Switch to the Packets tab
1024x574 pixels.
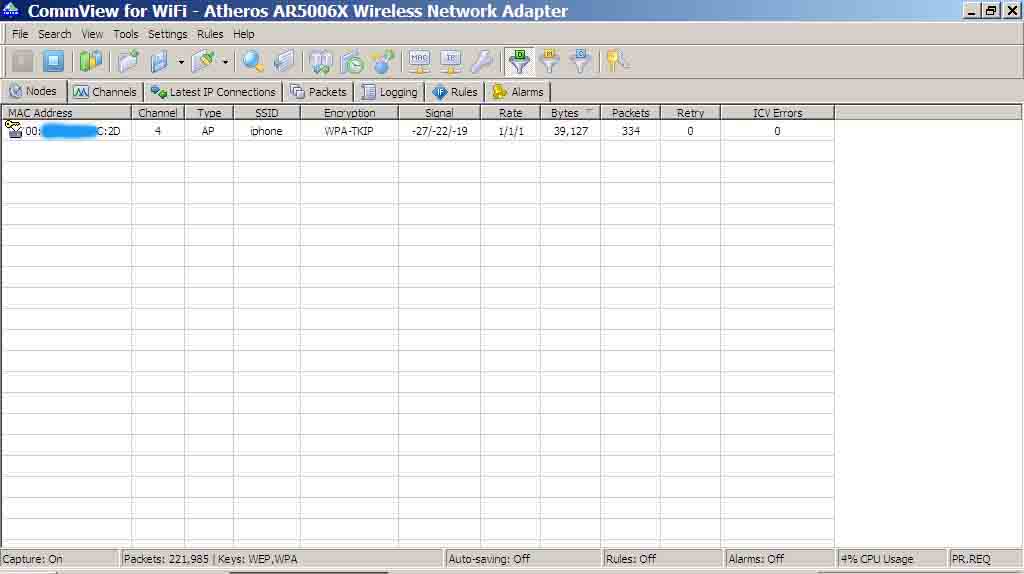(318, 92)
